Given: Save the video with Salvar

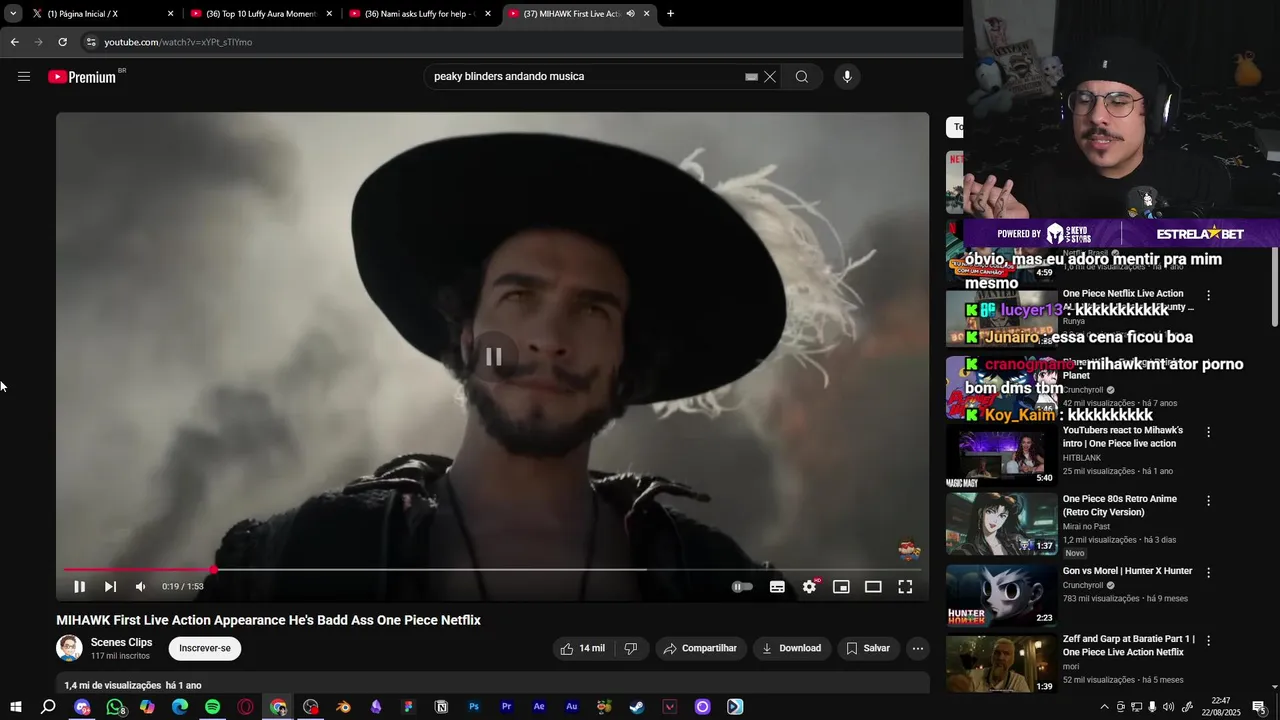Looking at the screenshot, I should pyautogui.click(x=868, y=648).
